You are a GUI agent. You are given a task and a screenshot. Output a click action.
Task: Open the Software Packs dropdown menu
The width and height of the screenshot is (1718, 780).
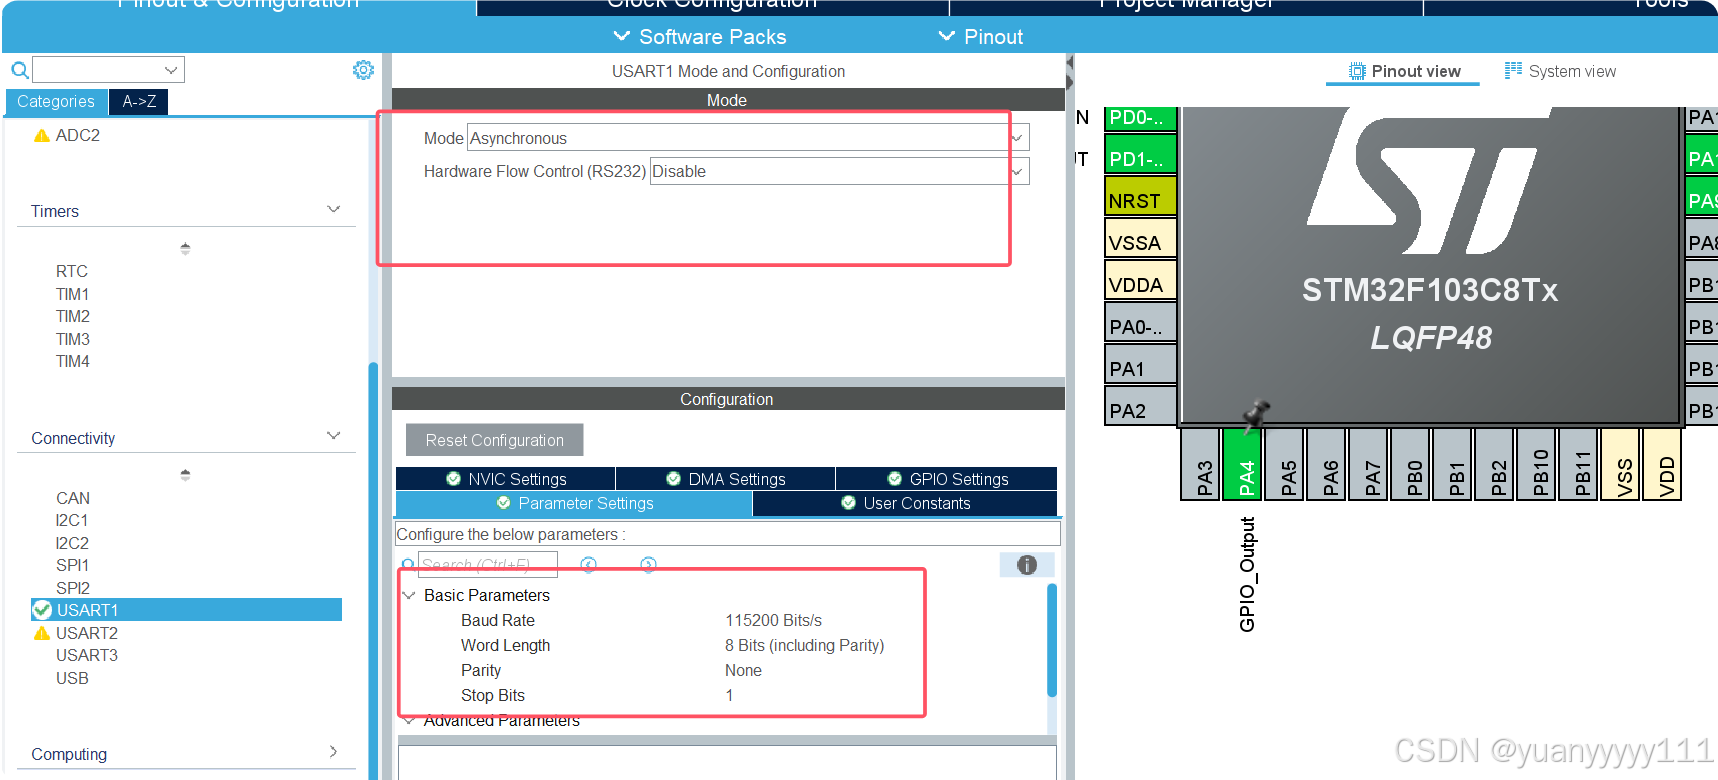pos(700,37)
